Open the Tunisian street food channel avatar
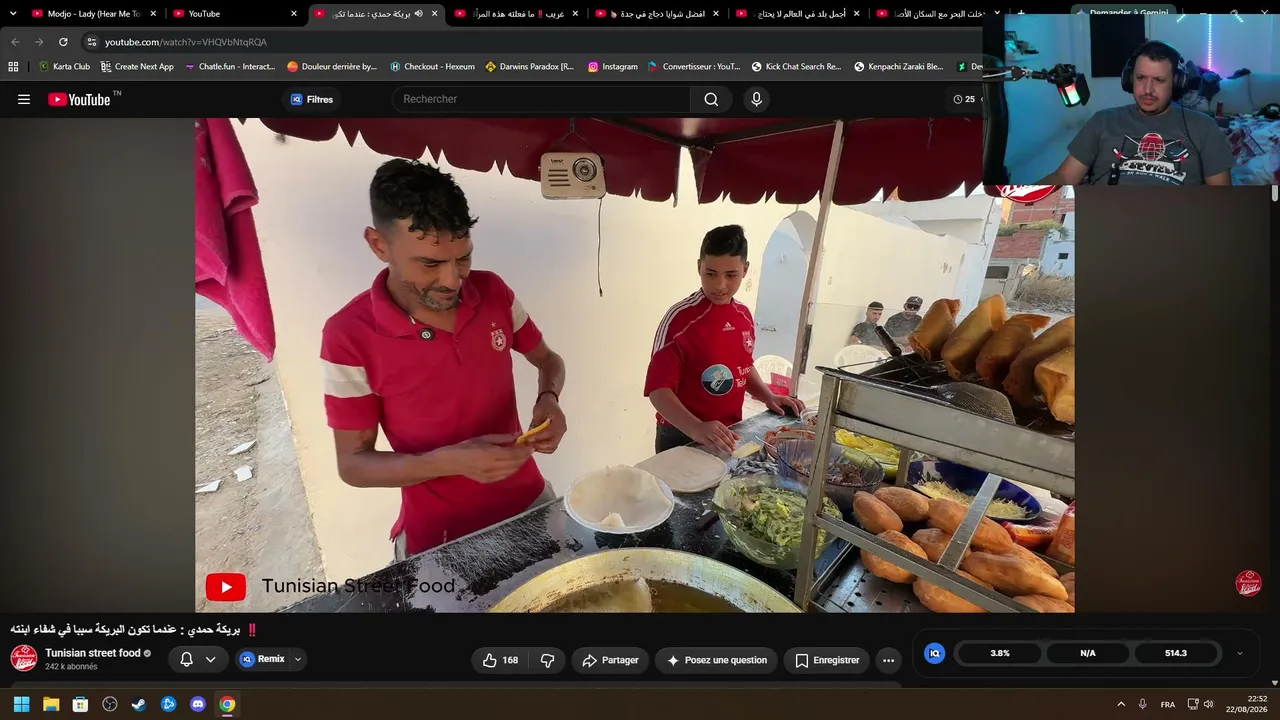1280x720 pixels. [x=24, y=658]
